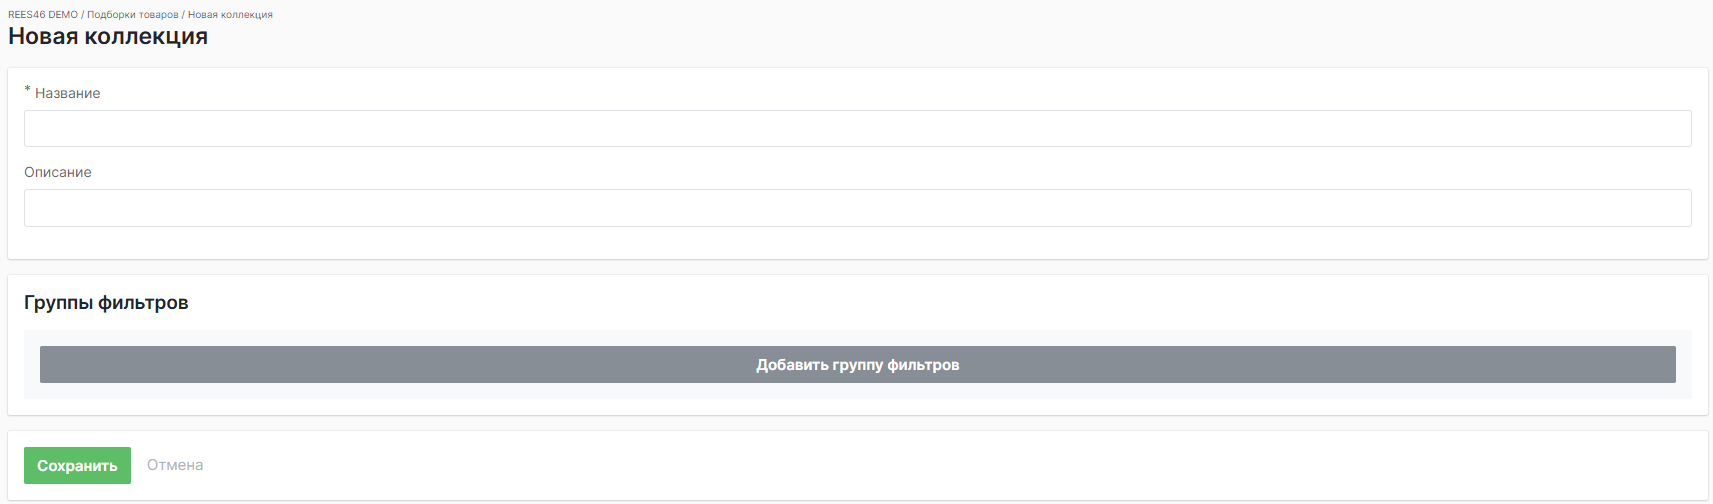Select the collection name input box
The width and height of the screenshot is (1713, 504).
[x=857, y=129]
